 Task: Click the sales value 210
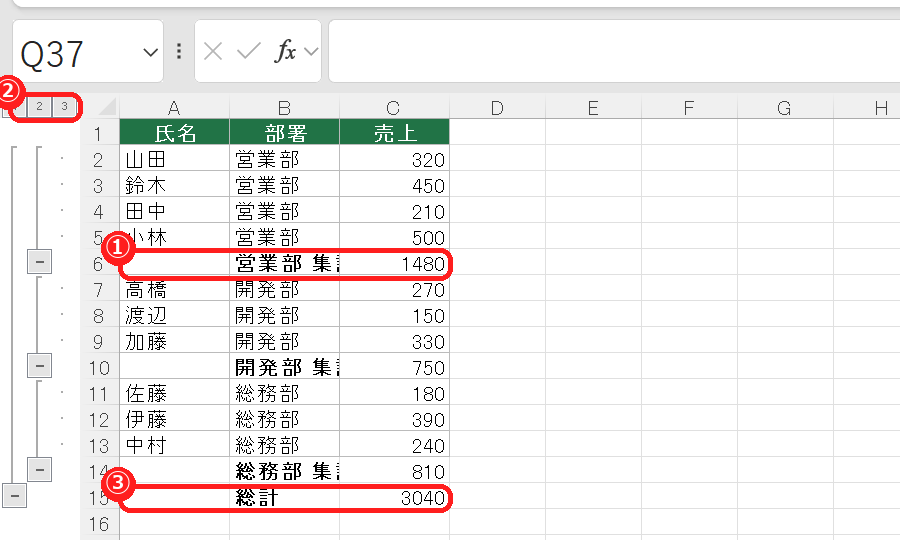point(394,211)
